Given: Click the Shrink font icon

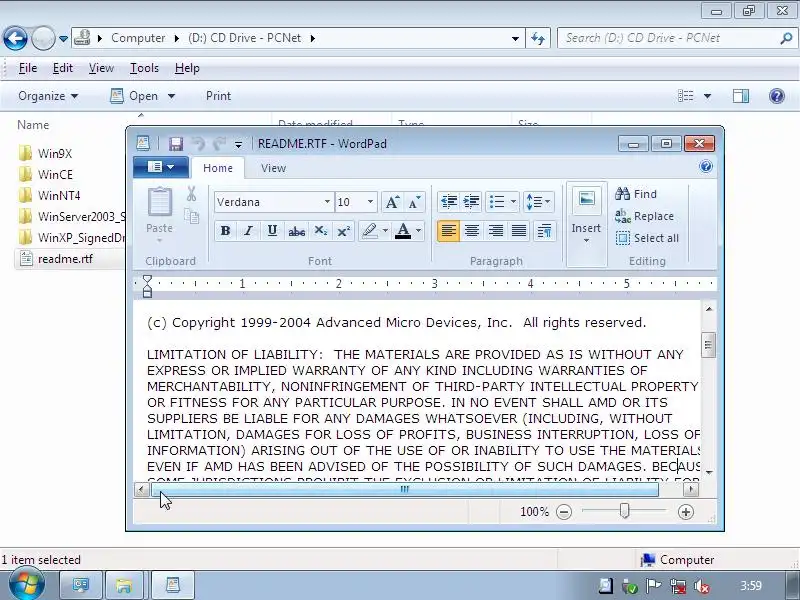Looking at the screenshot, I should (x=414, y=203).
